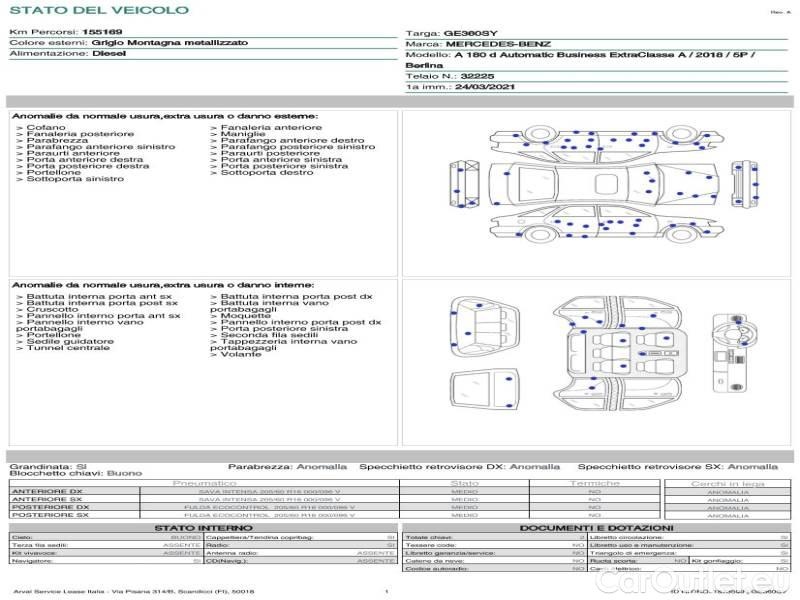
Task: Select 'Seconda fila sedili' entry
Action: 269,335
